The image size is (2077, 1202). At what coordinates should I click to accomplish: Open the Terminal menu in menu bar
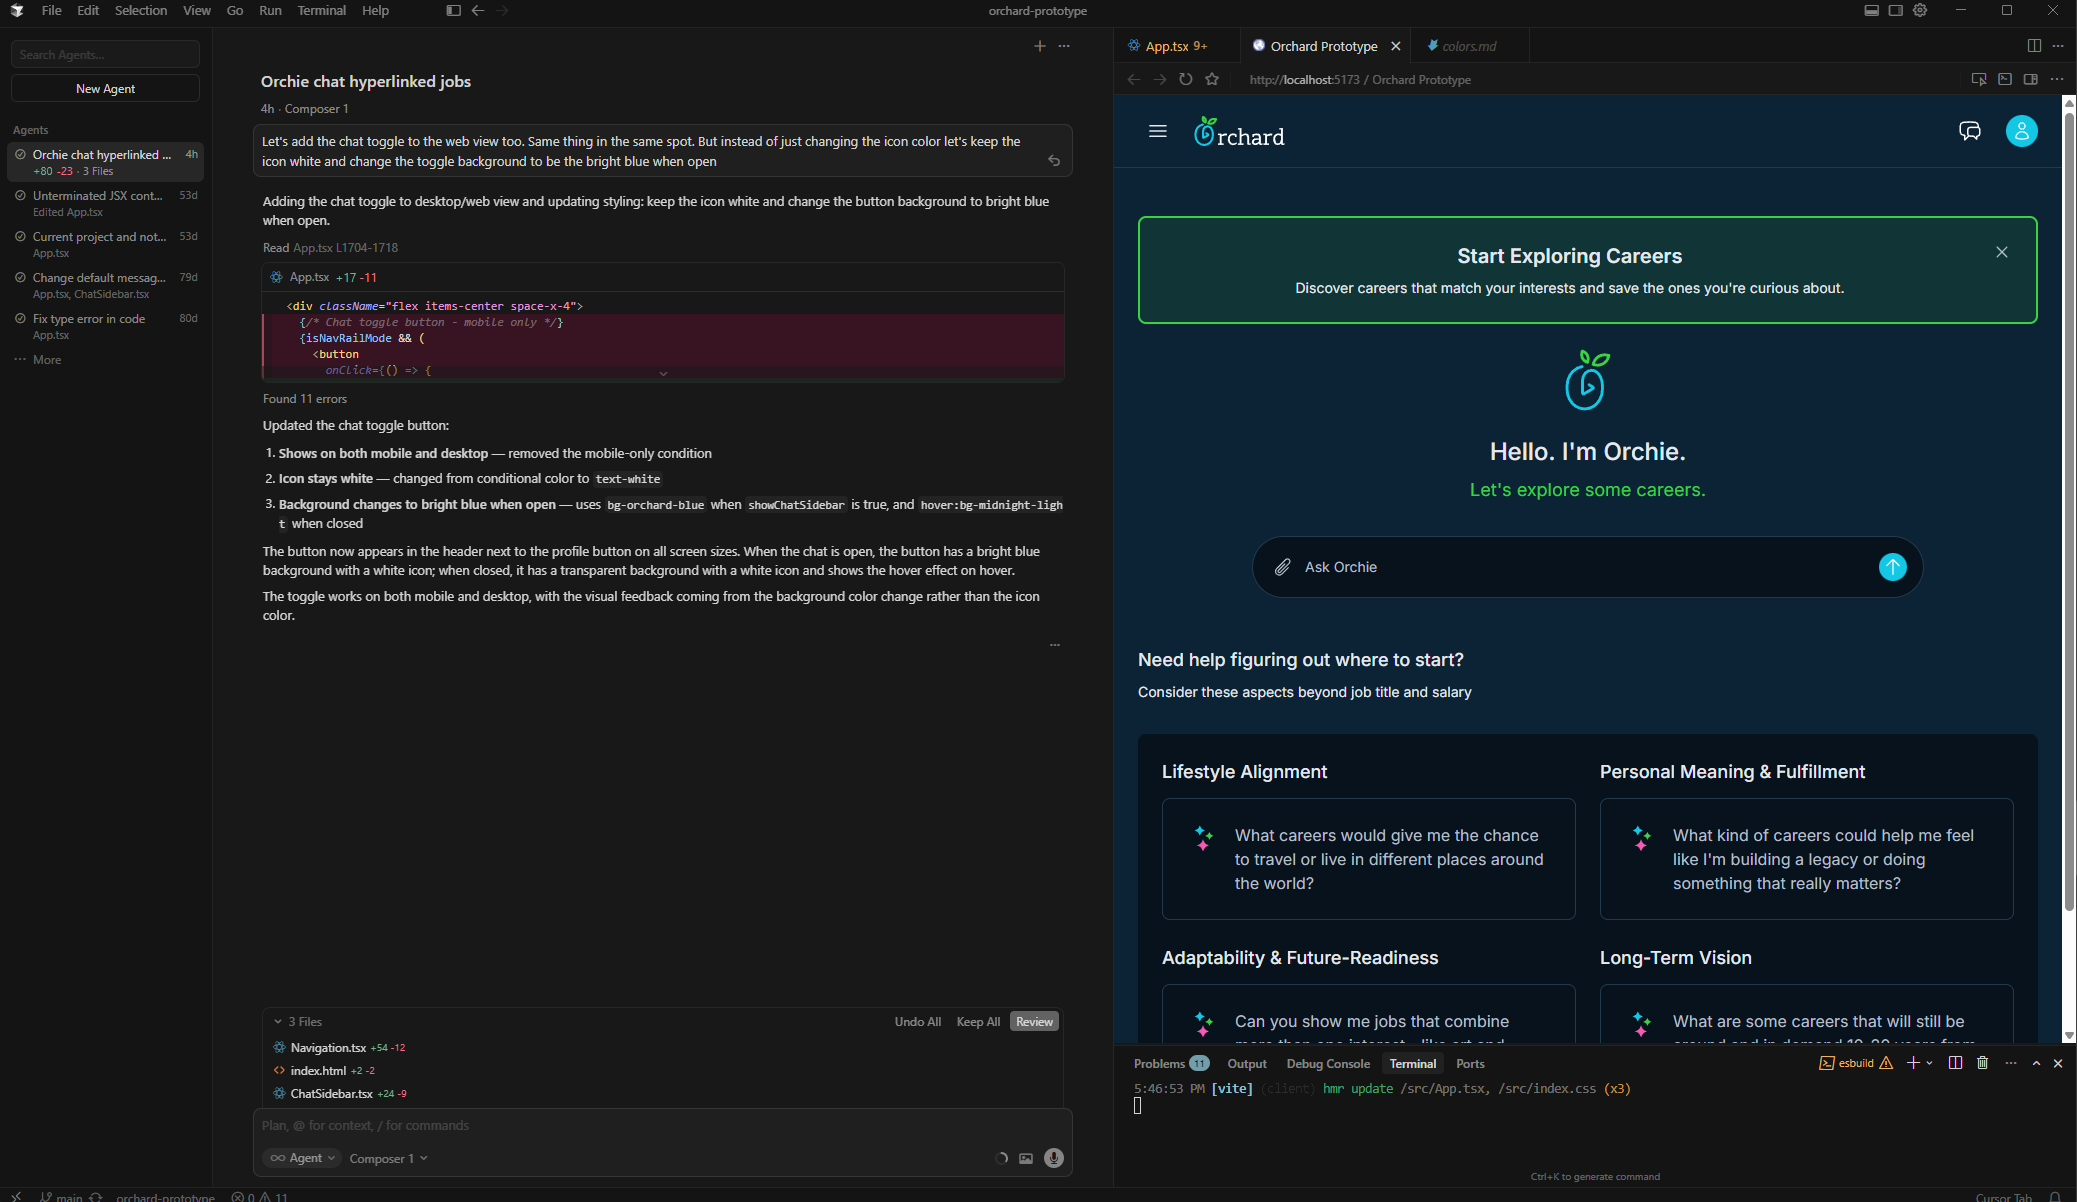(x=321, y=10)
